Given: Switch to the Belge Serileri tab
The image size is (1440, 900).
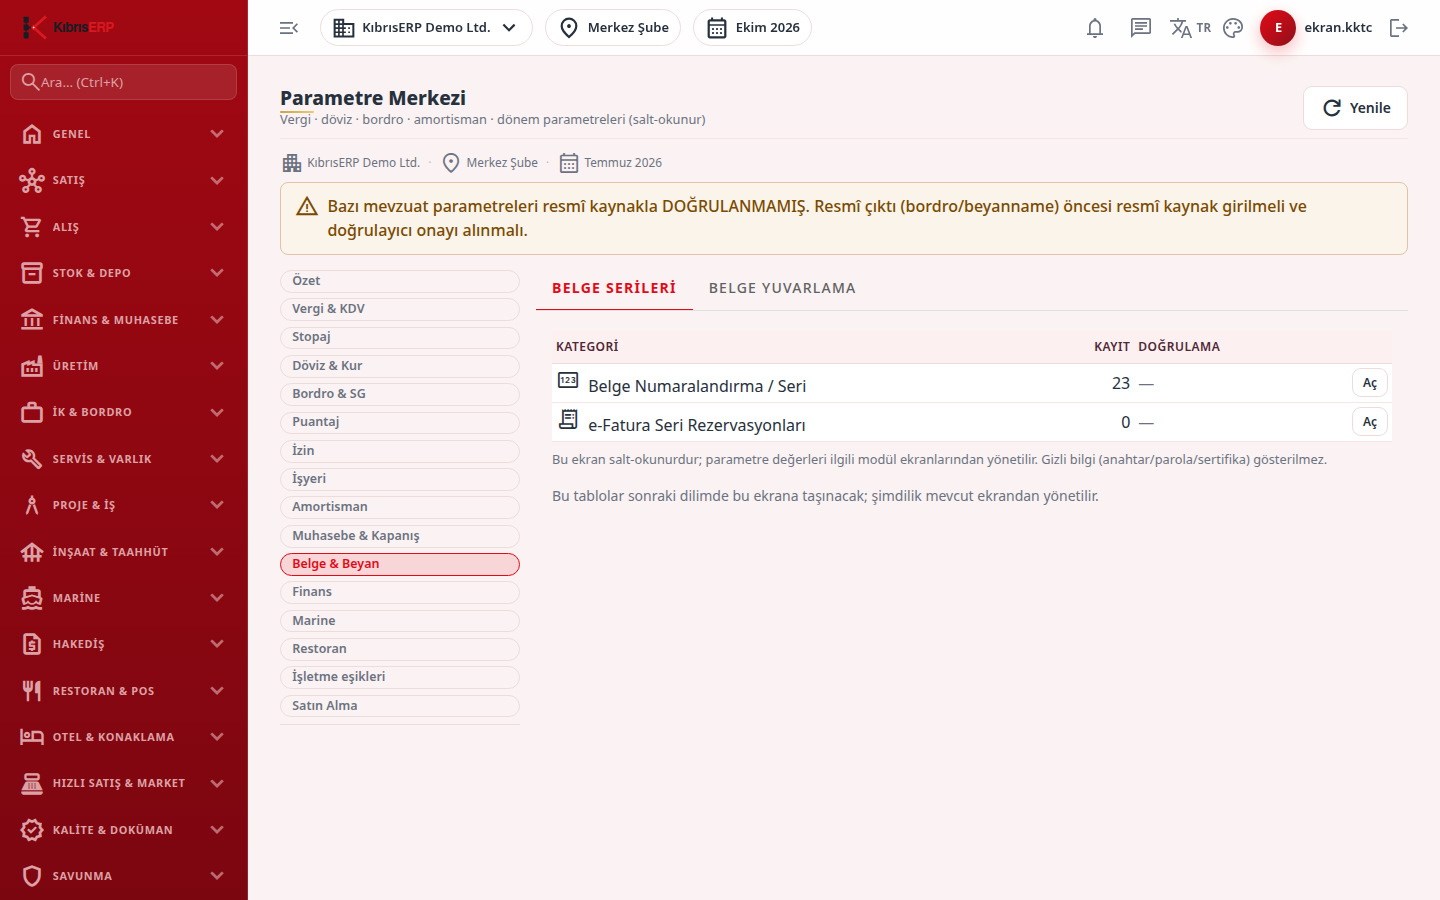Looking at the screenshot, I should [614, 288].
